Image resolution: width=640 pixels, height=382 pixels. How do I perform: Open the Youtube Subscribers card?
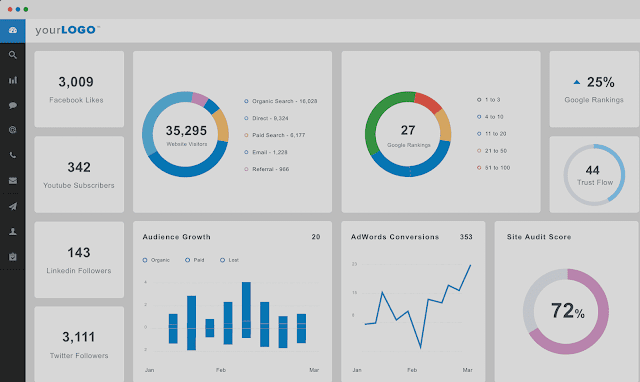coord(79,174)
